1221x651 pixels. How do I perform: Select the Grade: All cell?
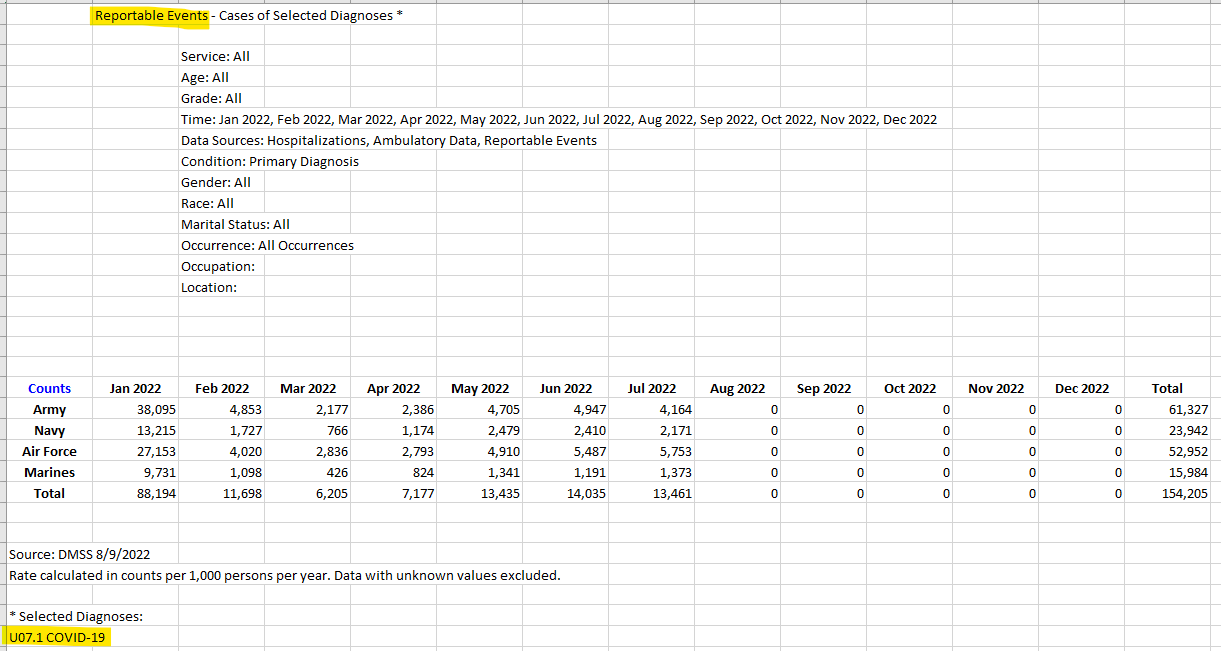coord(211,98)
